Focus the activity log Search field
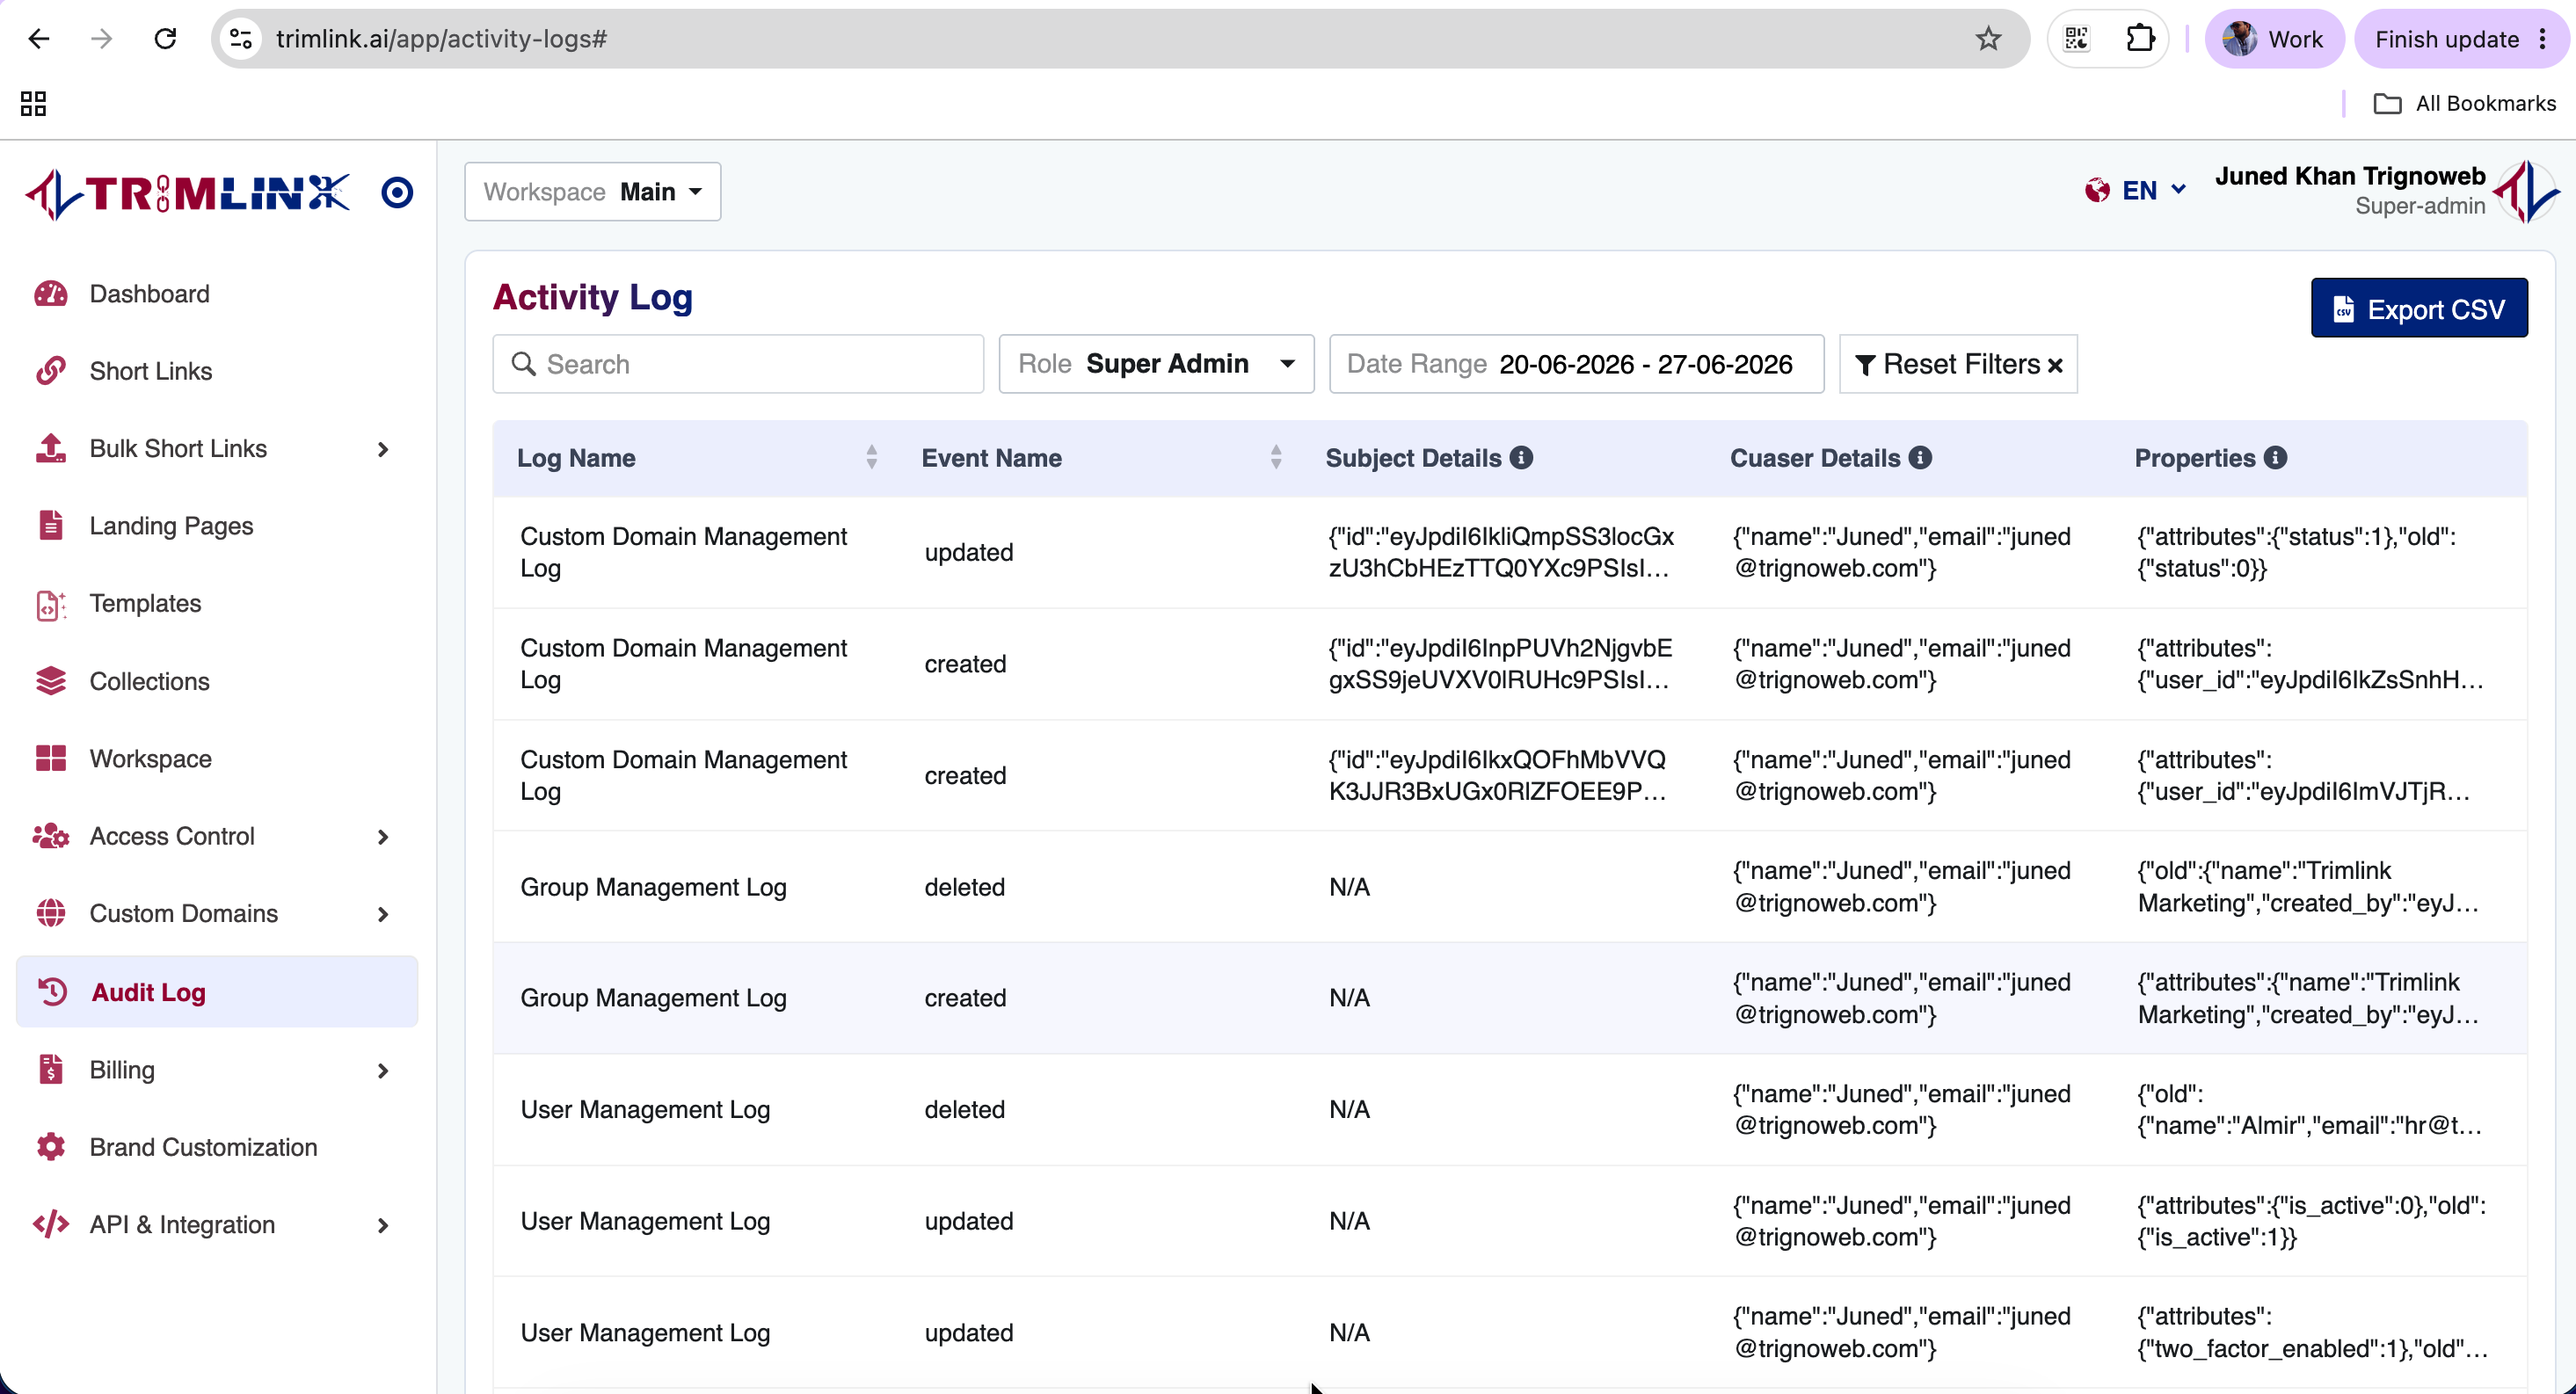This screenshot has height=1394, width=2576. [x=738, y=364]
